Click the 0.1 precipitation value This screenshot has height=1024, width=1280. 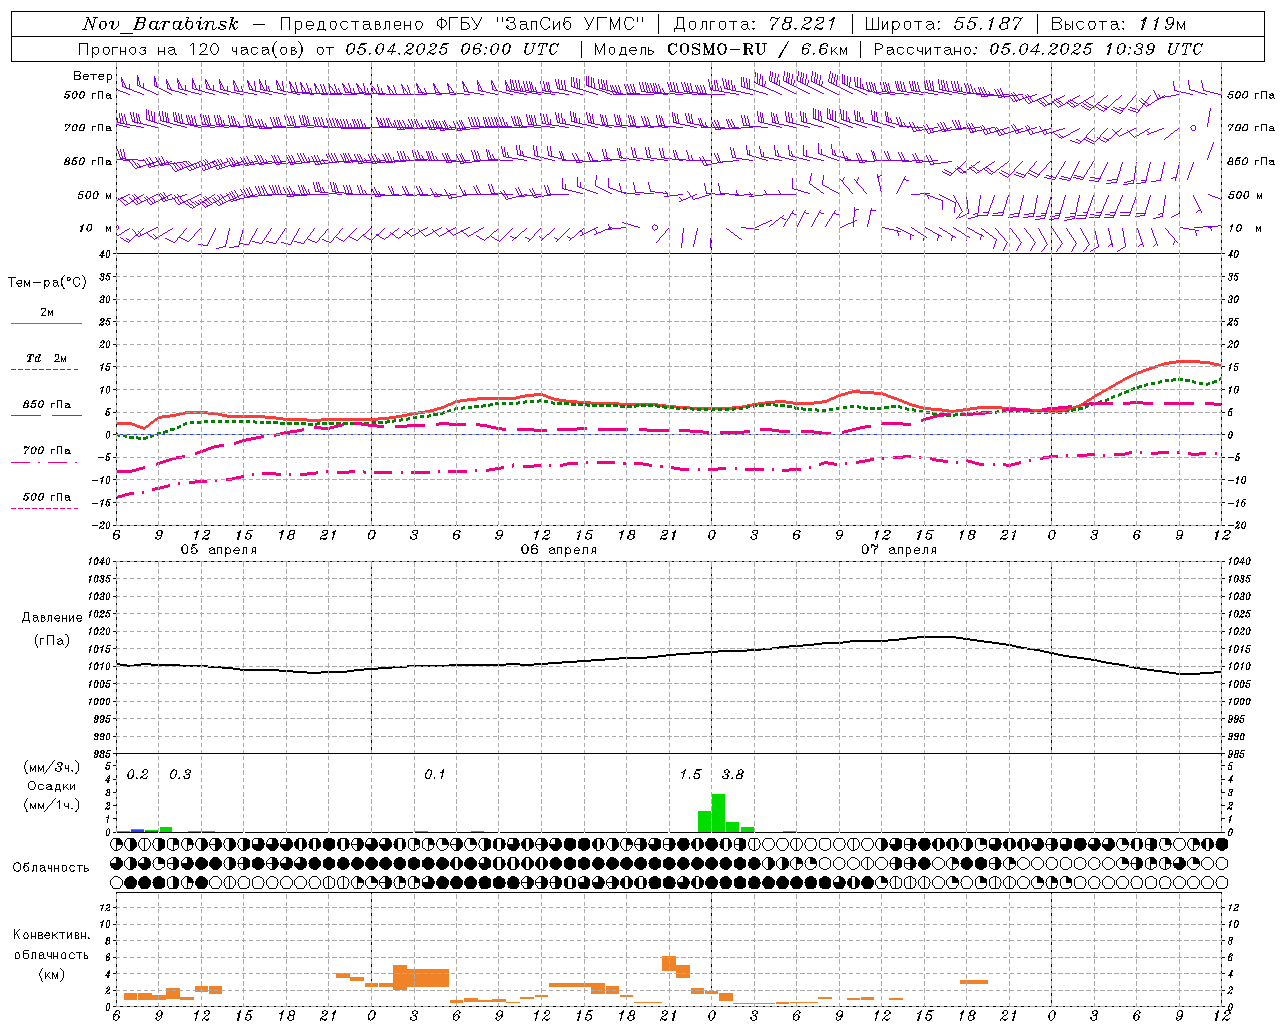click(435, 775)
